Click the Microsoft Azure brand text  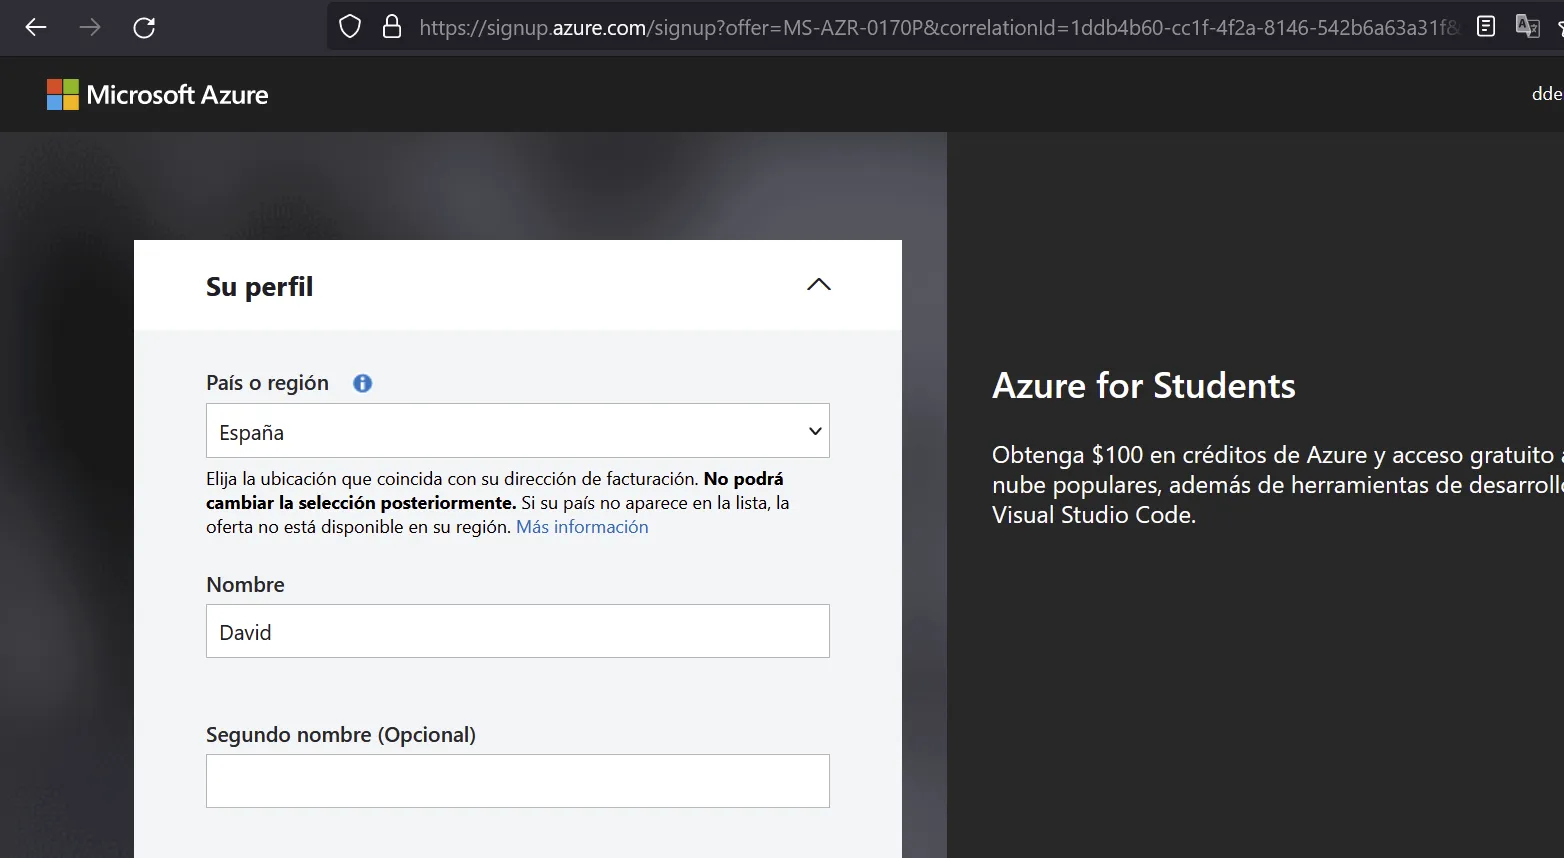point(177,95)
